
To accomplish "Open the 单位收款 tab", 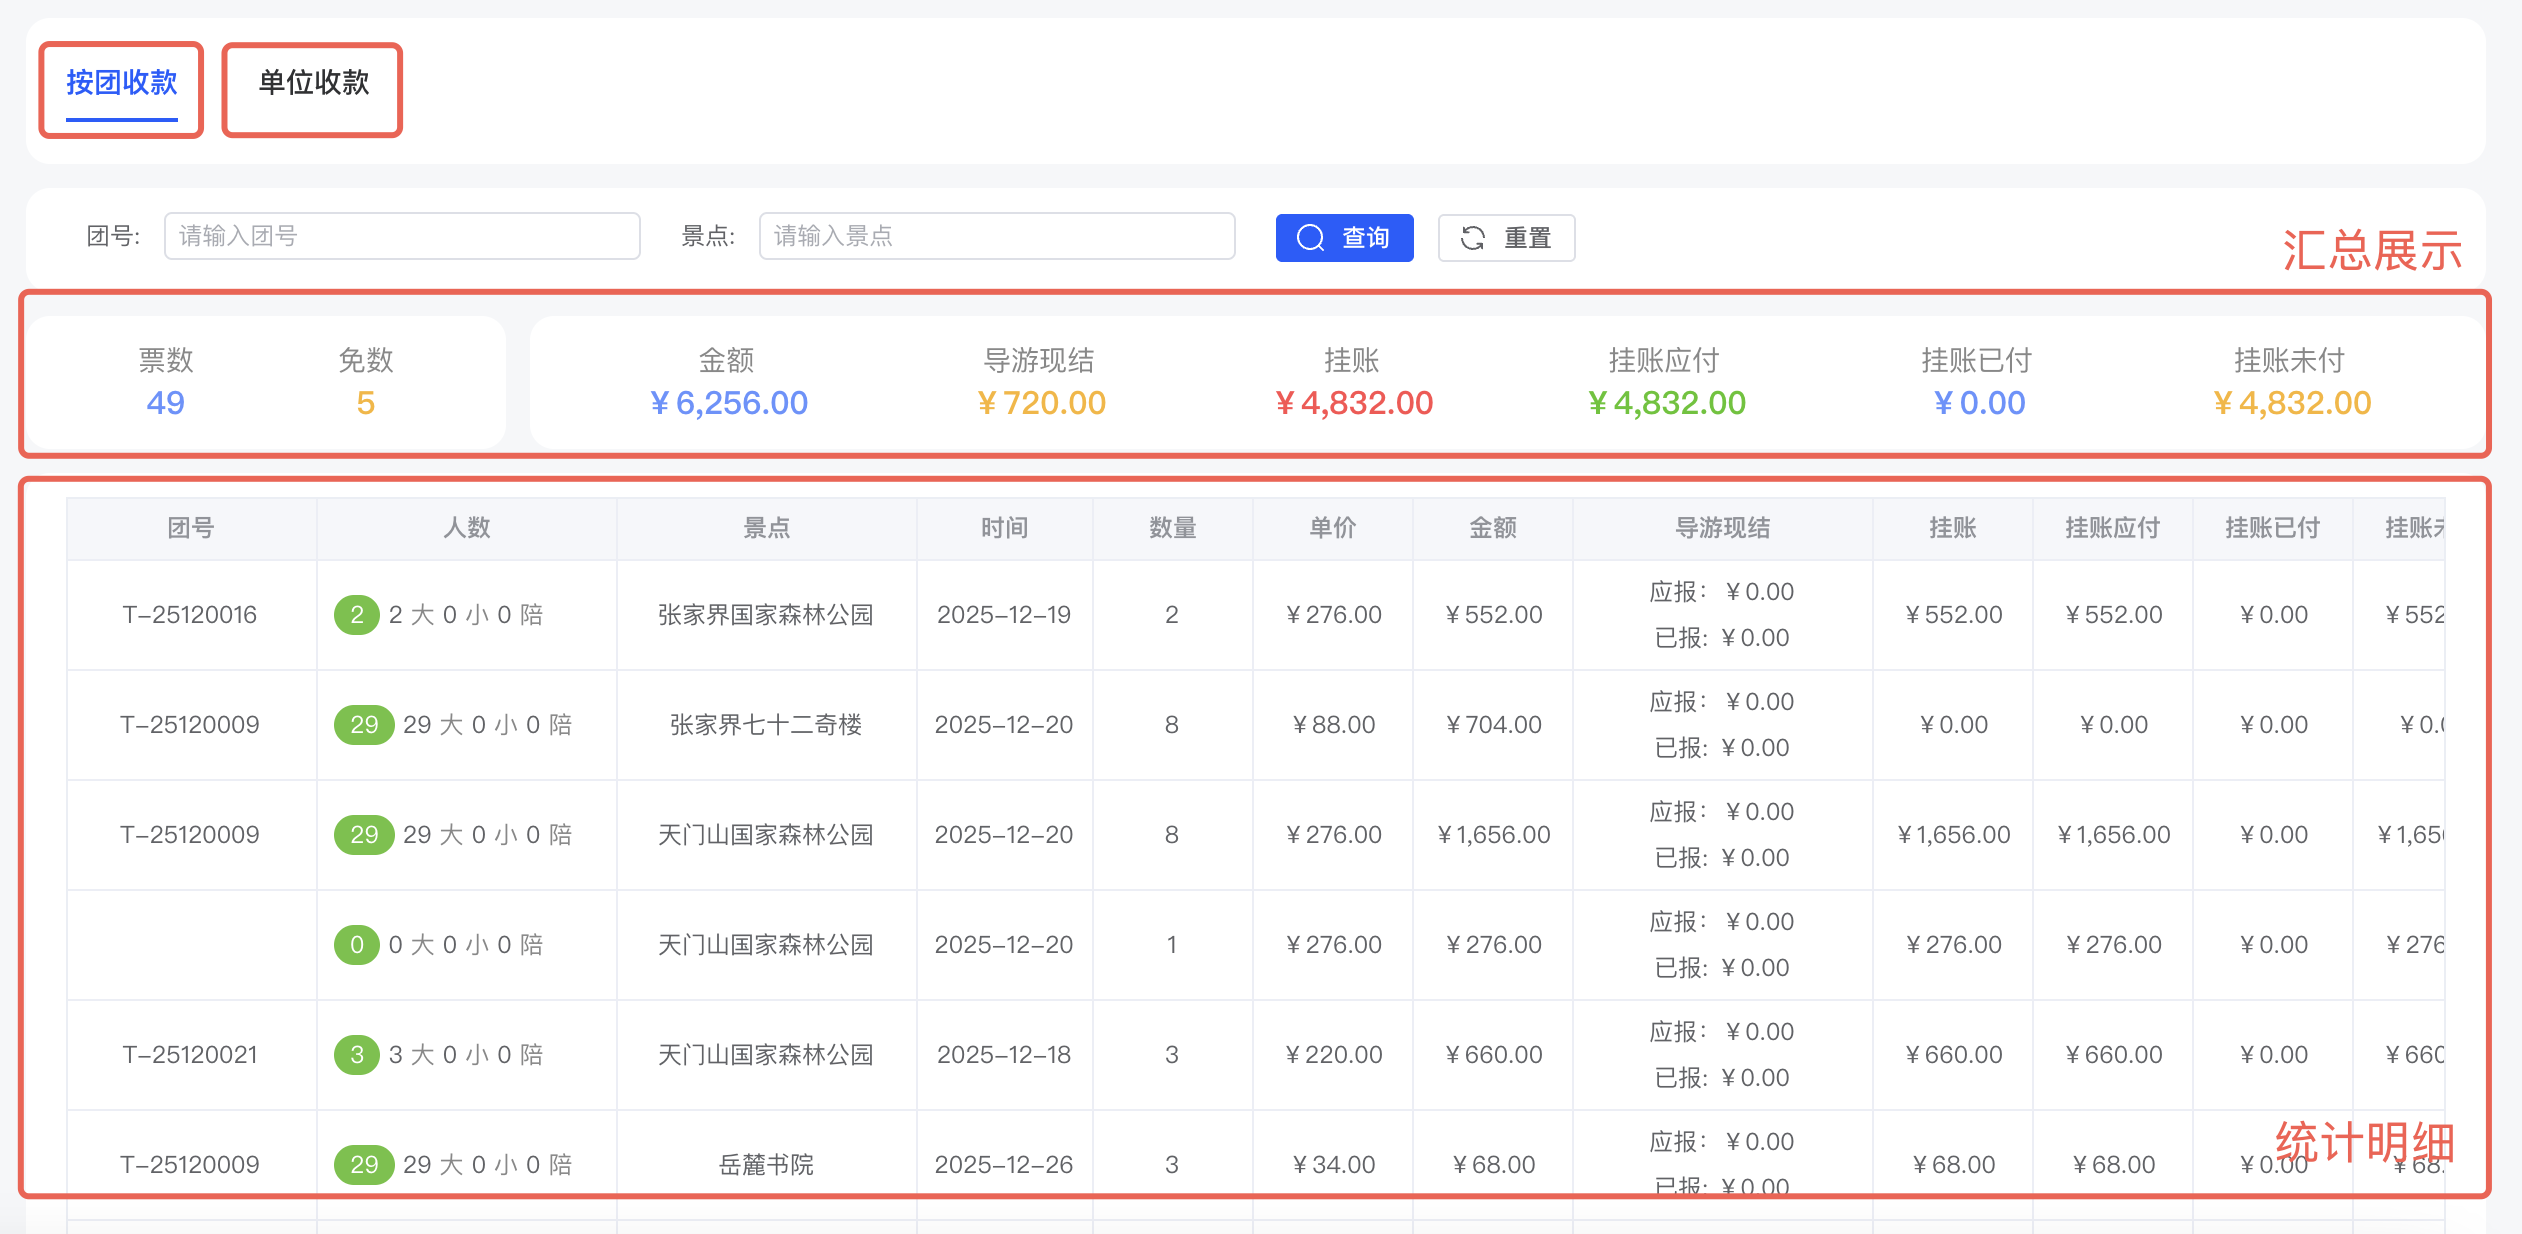I will [x=313, y=84].
